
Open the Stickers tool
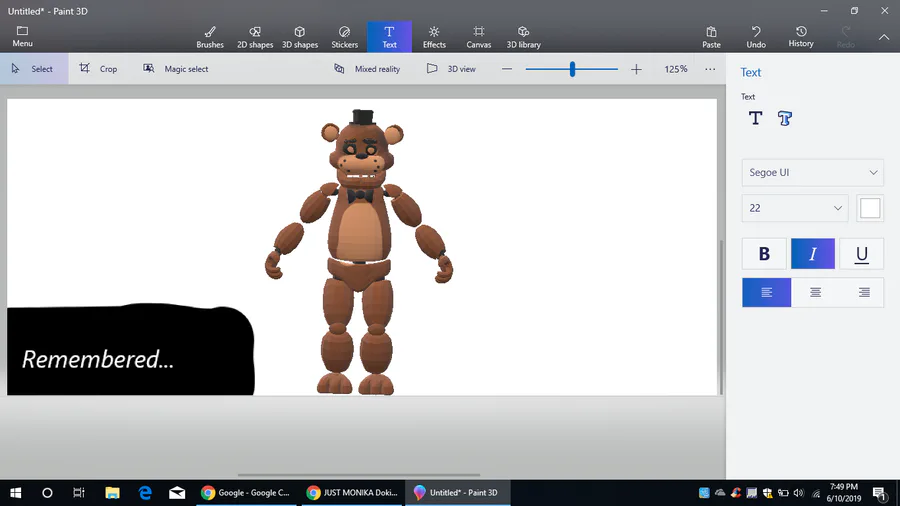(344, 37)
